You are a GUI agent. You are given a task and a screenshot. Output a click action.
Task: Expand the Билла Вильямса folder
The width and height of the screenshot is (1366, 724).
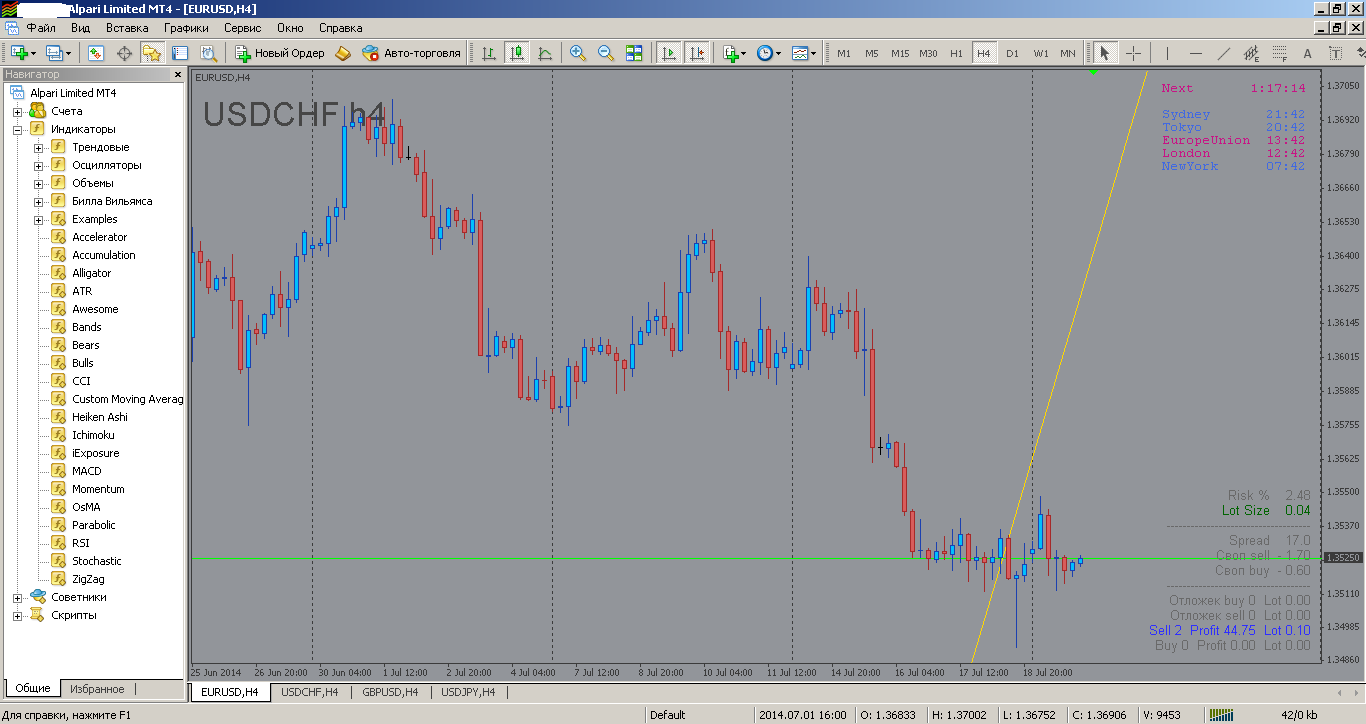39,201
